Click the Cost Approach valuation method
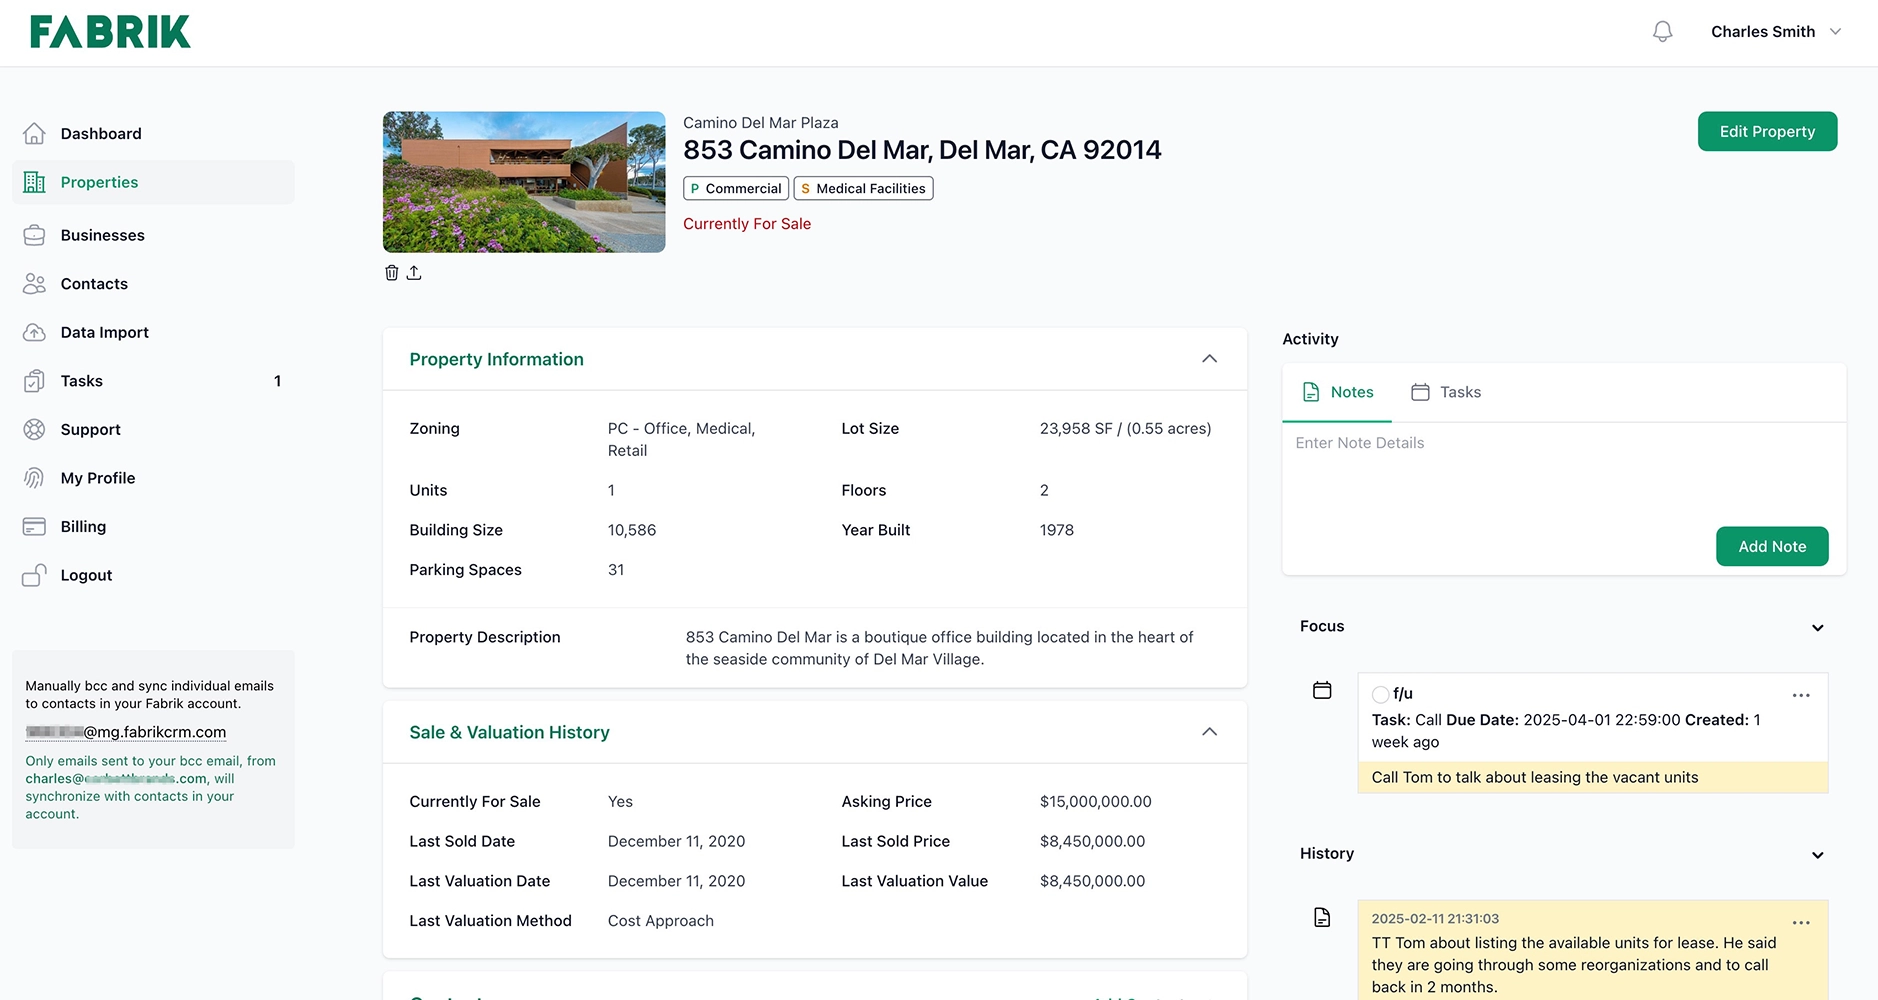The width and height of the screenshot is (1878, 1000). tap(660, 921)
